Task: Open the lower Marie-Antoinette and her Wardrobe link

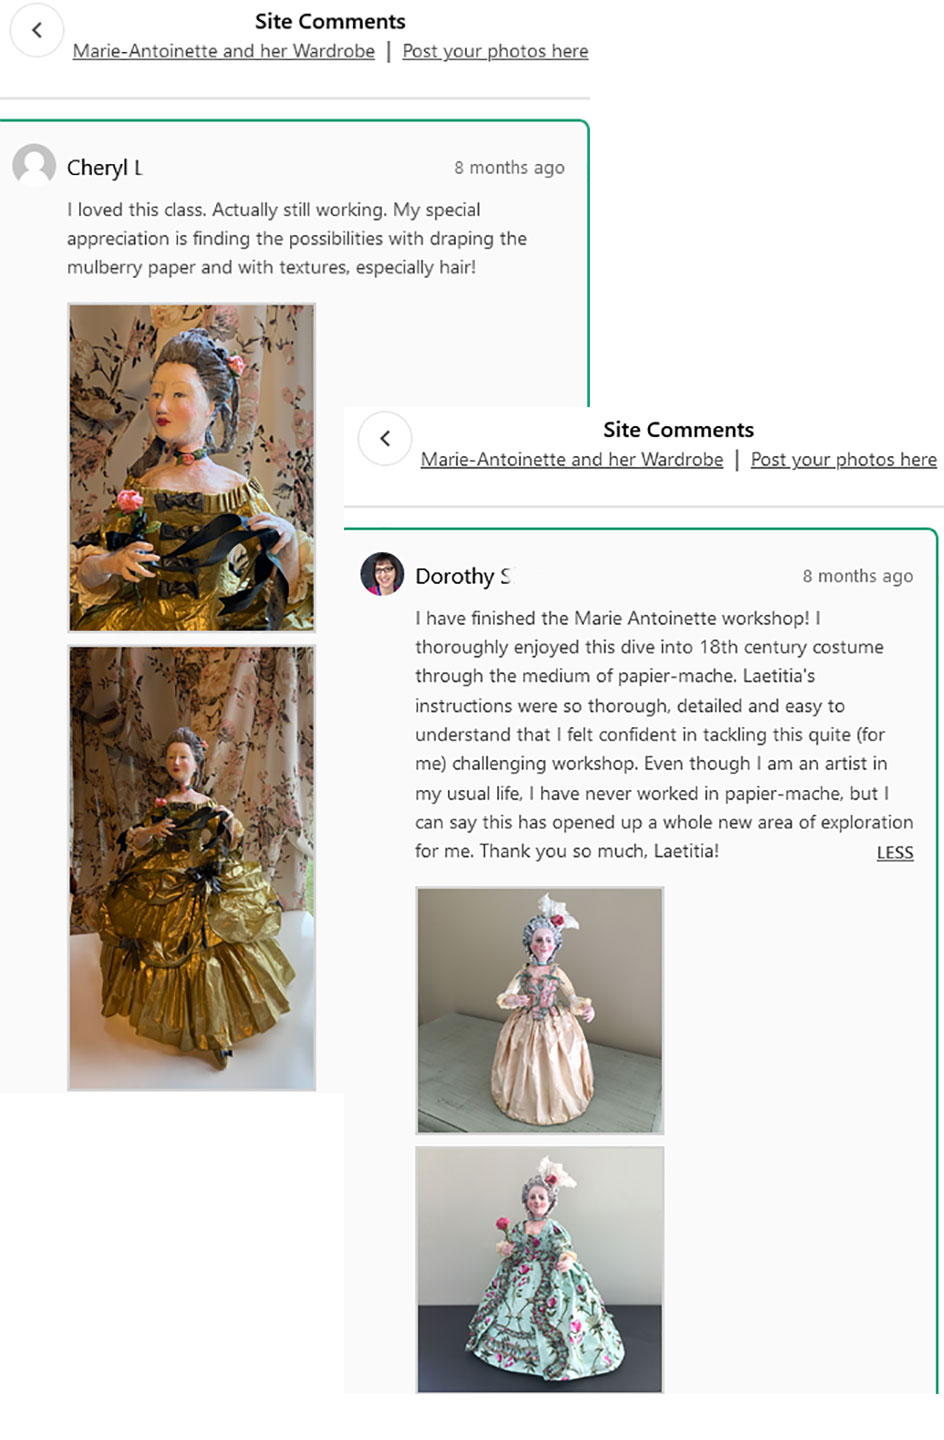Action: [x=572, y=459]
